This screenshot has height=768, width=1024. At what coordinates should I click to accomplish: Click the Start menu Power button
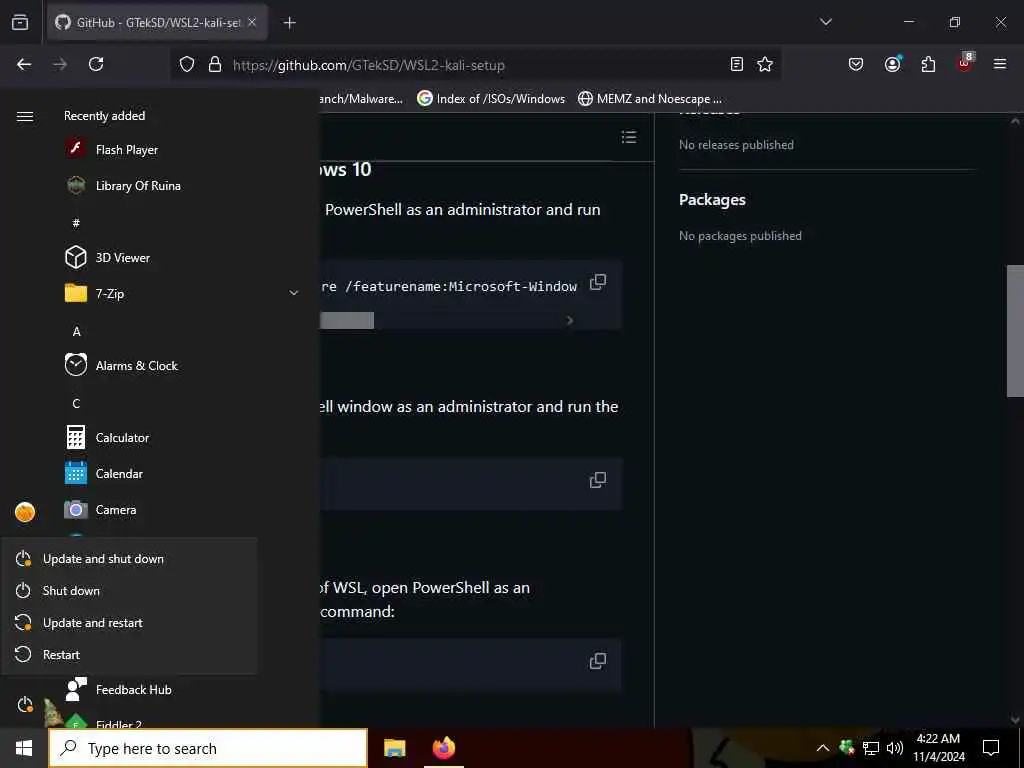pyautogui.click(x=25, y=705)
